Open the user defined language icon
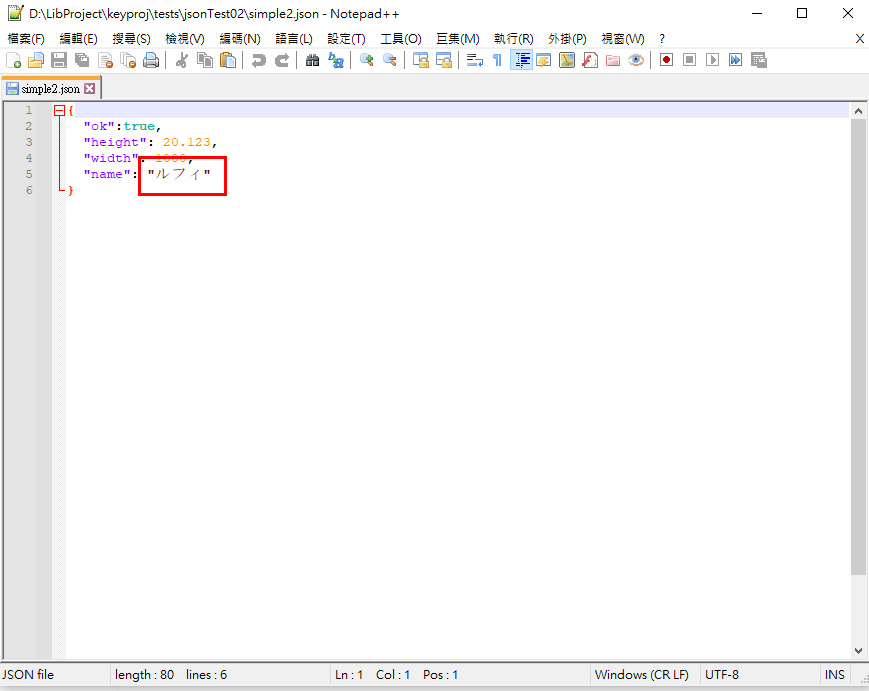869x691 pixels. point(544,60)
